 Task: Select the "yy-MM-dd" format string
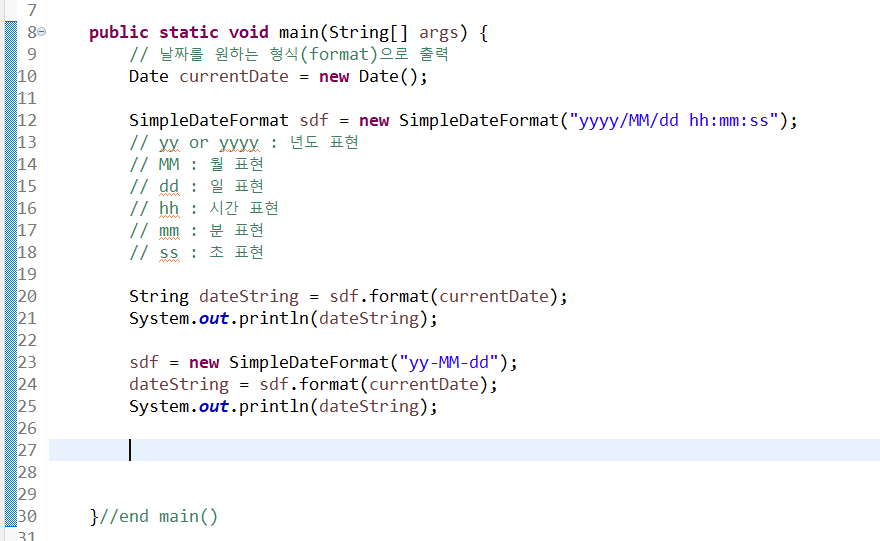click(448, 362)
